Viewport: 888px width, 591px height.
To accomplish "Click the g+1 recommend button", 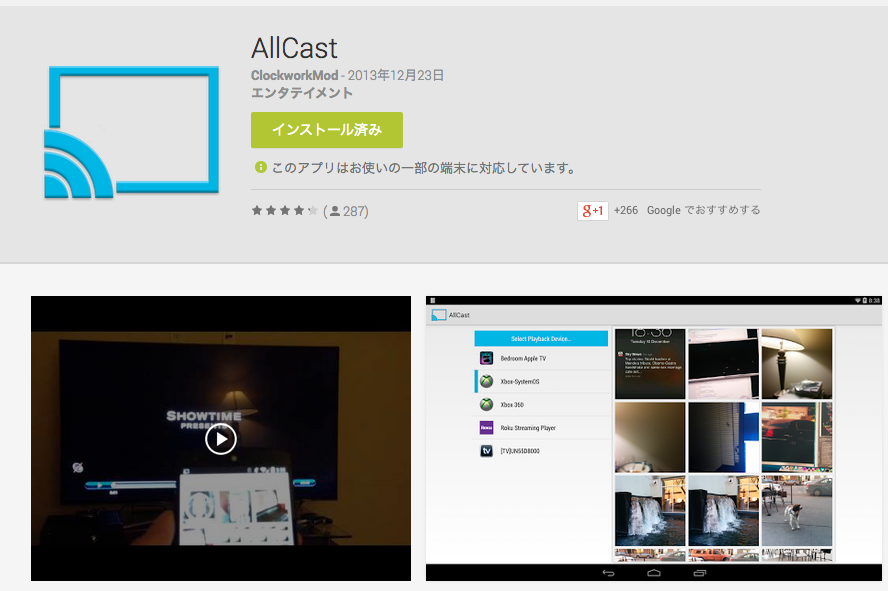I will 592,211.
